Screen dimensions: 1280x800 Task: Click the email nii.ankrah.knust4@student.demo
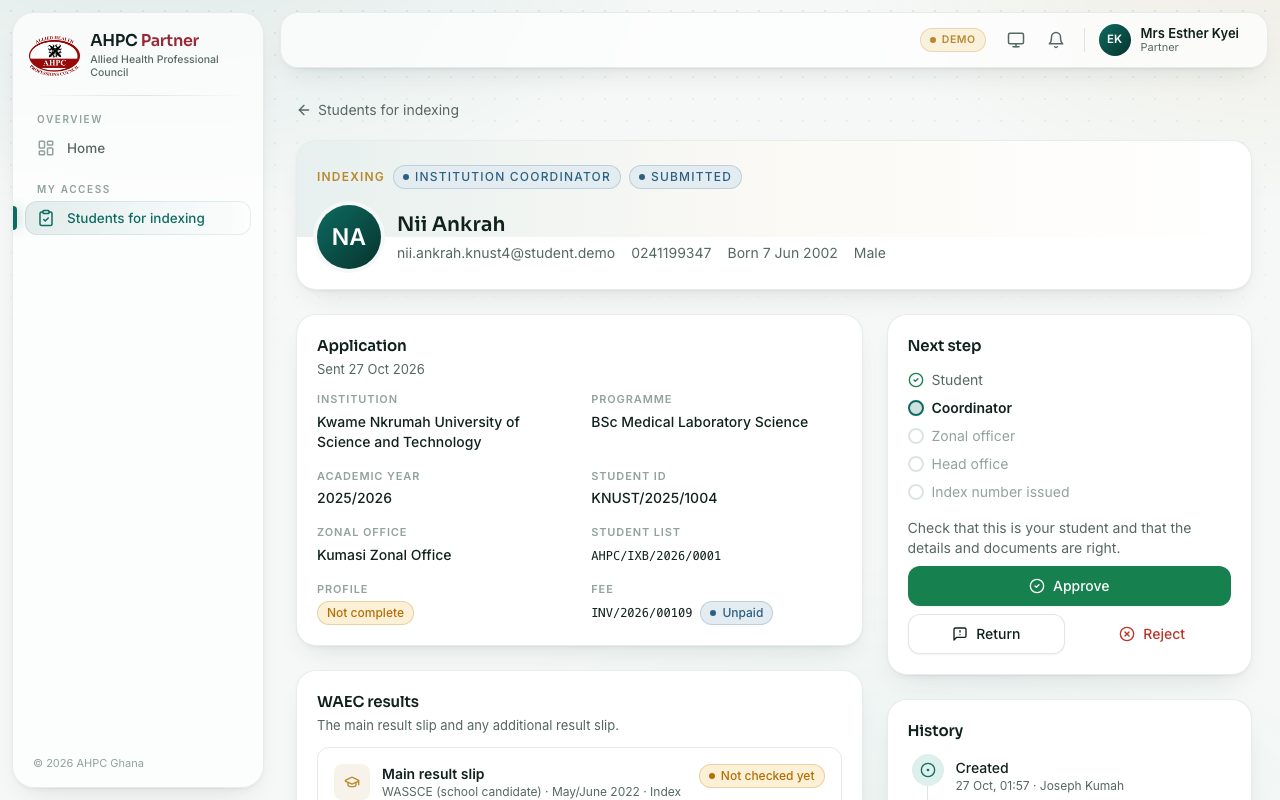(x=506, y=253)
